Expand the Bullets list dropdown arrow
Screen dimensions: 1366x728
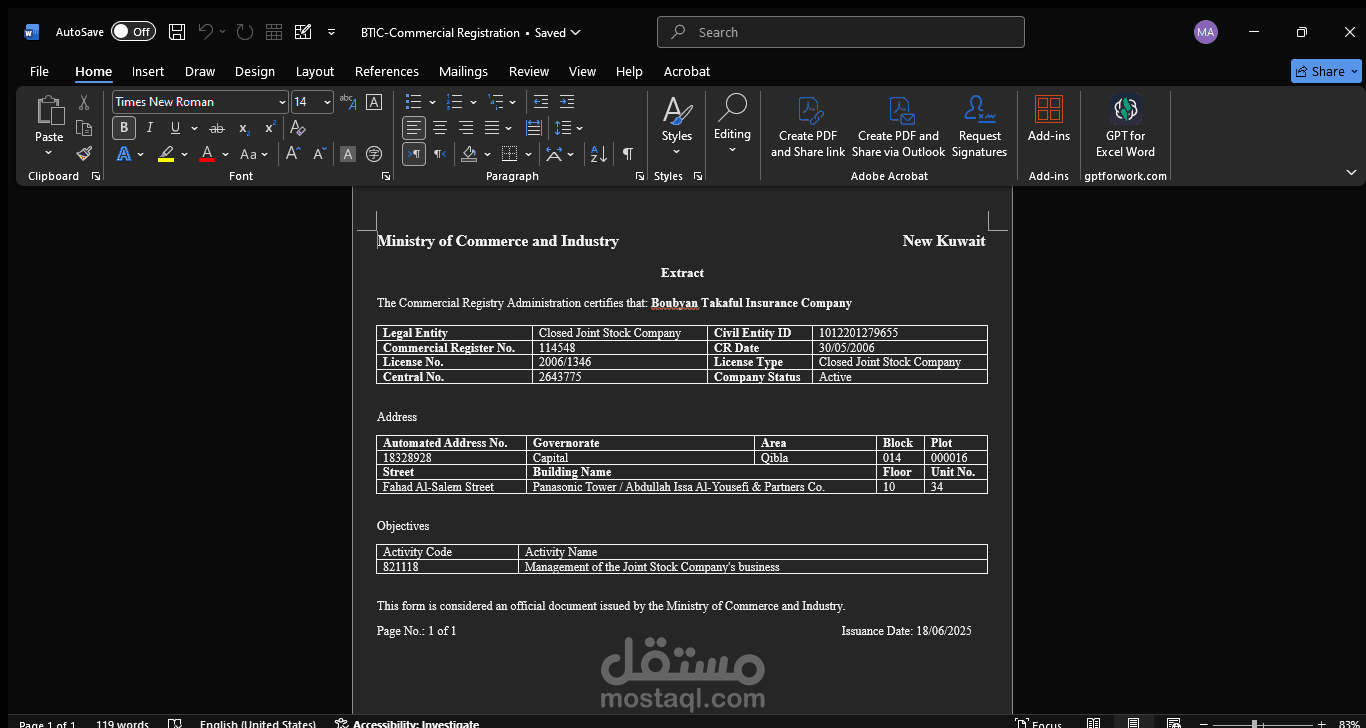tap(432, 102)
